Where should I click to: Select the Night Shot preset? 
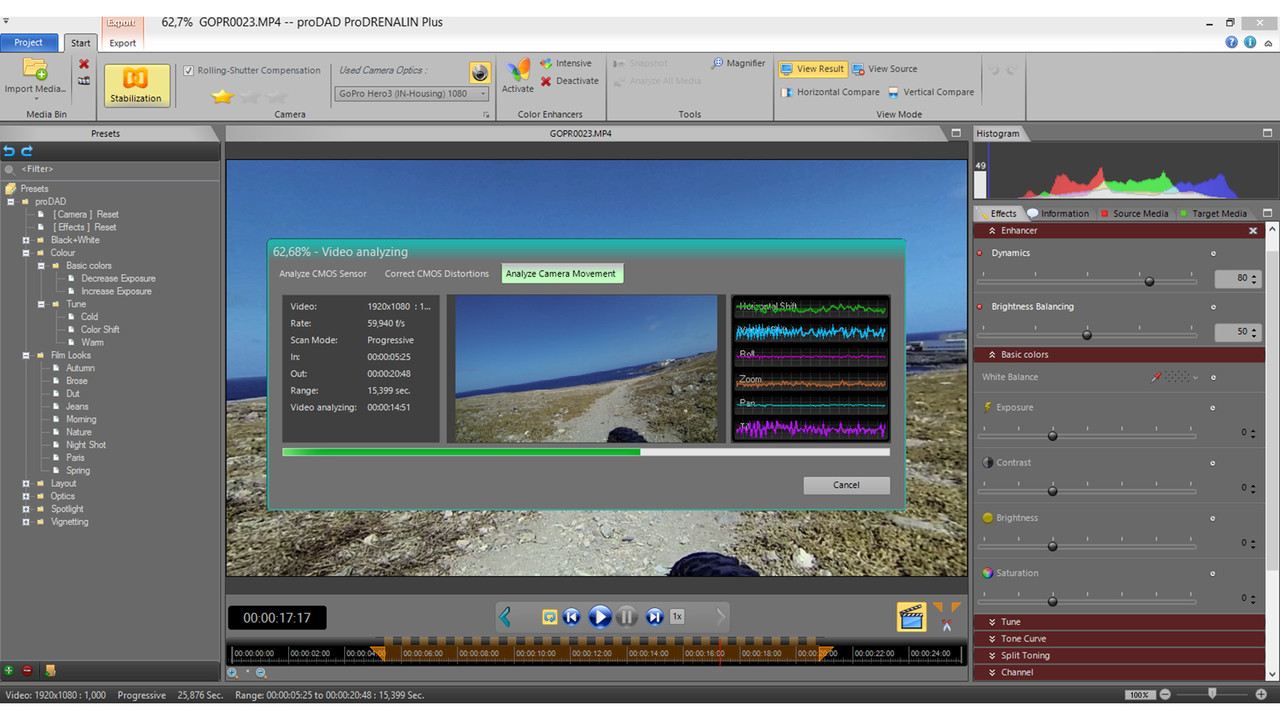point(86,445)
